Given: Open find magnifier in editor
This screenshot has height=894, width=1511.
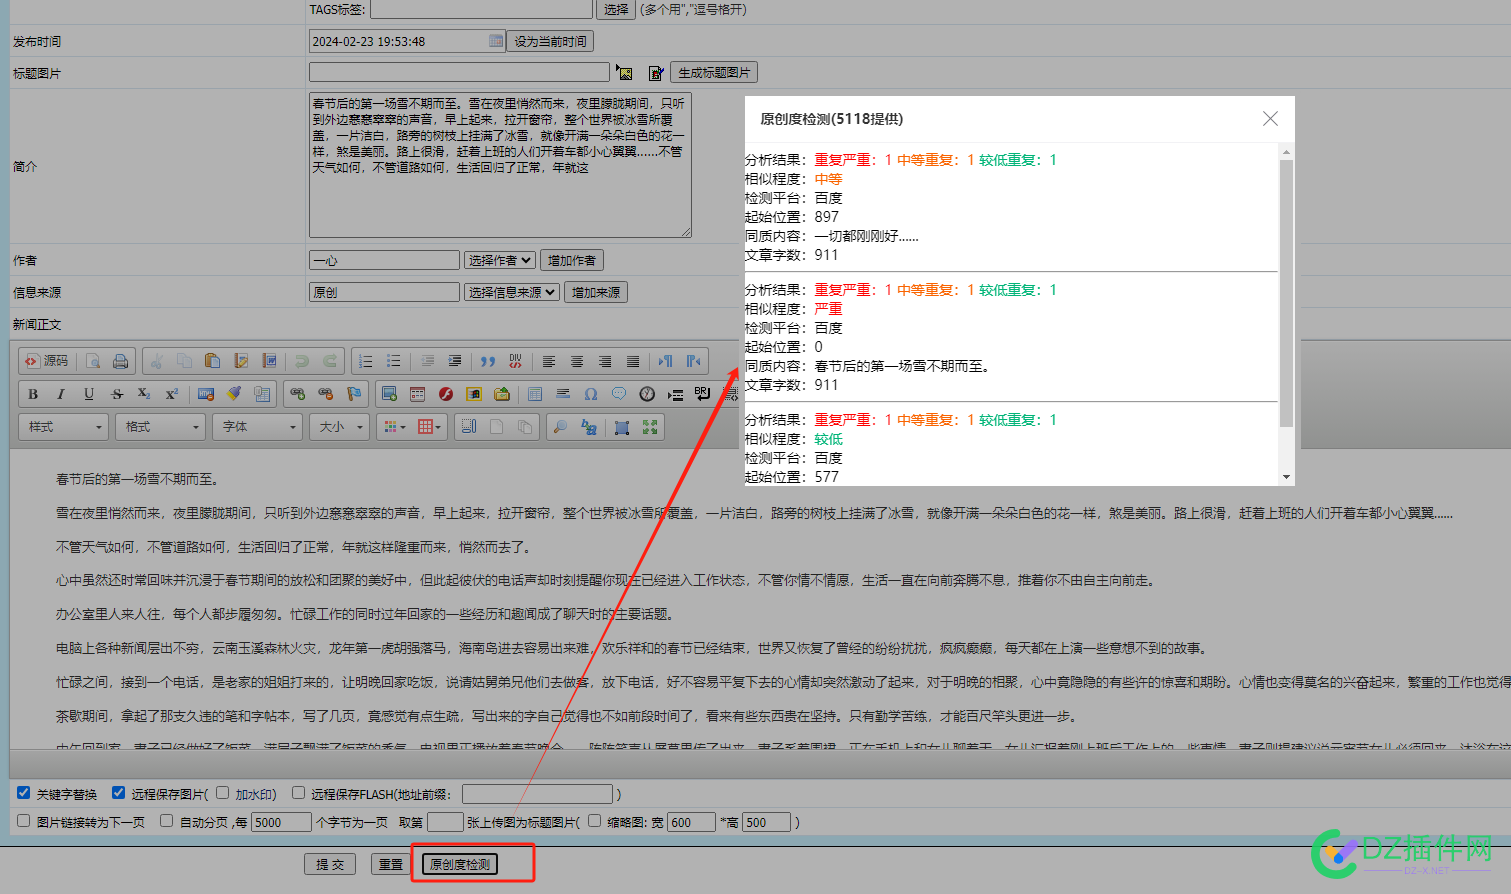Looking at the screenshot, I should pos(560,427).
